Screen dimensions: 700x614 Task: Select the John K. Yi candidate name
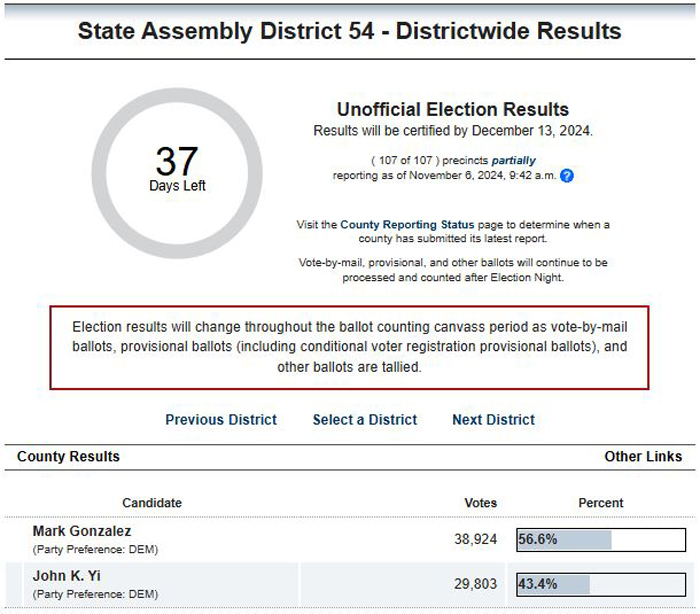coord(67,576)
